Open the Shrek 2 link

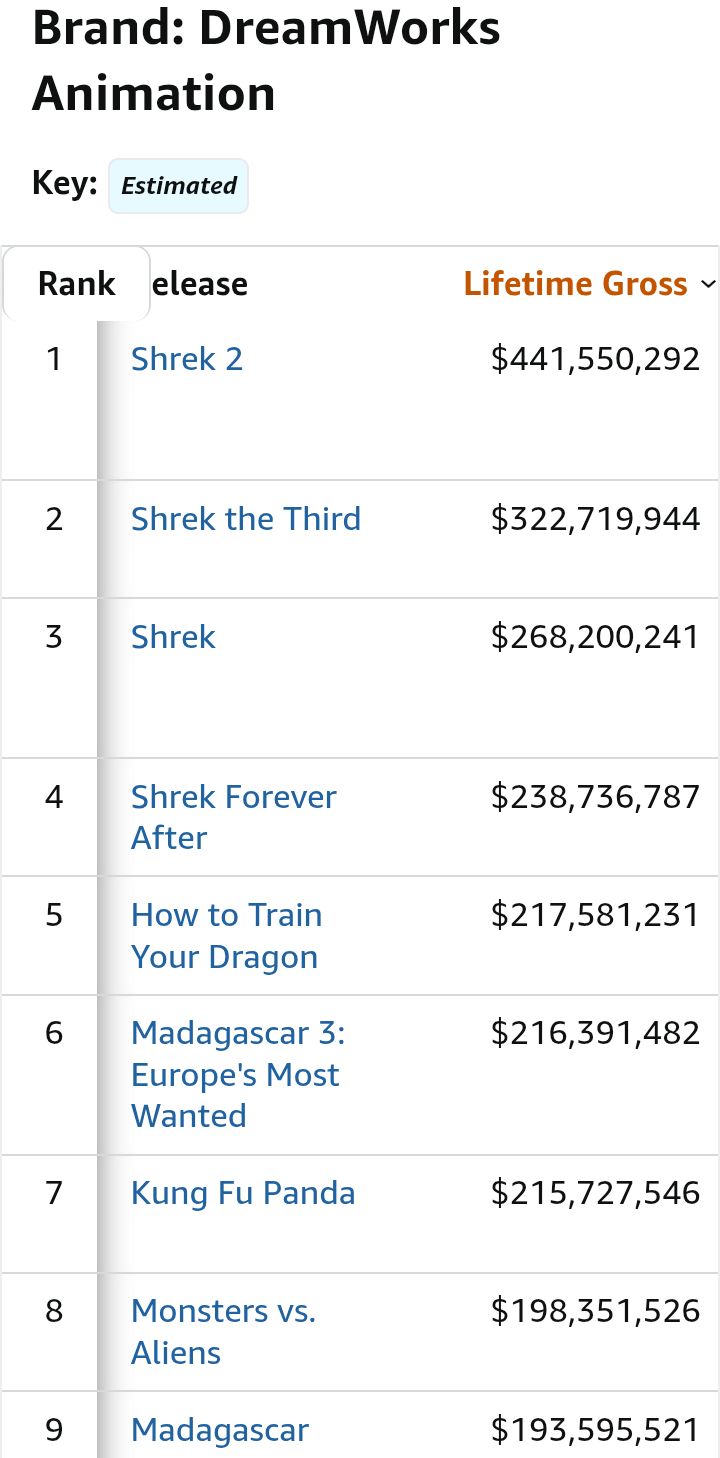click(x=187, y=359)
